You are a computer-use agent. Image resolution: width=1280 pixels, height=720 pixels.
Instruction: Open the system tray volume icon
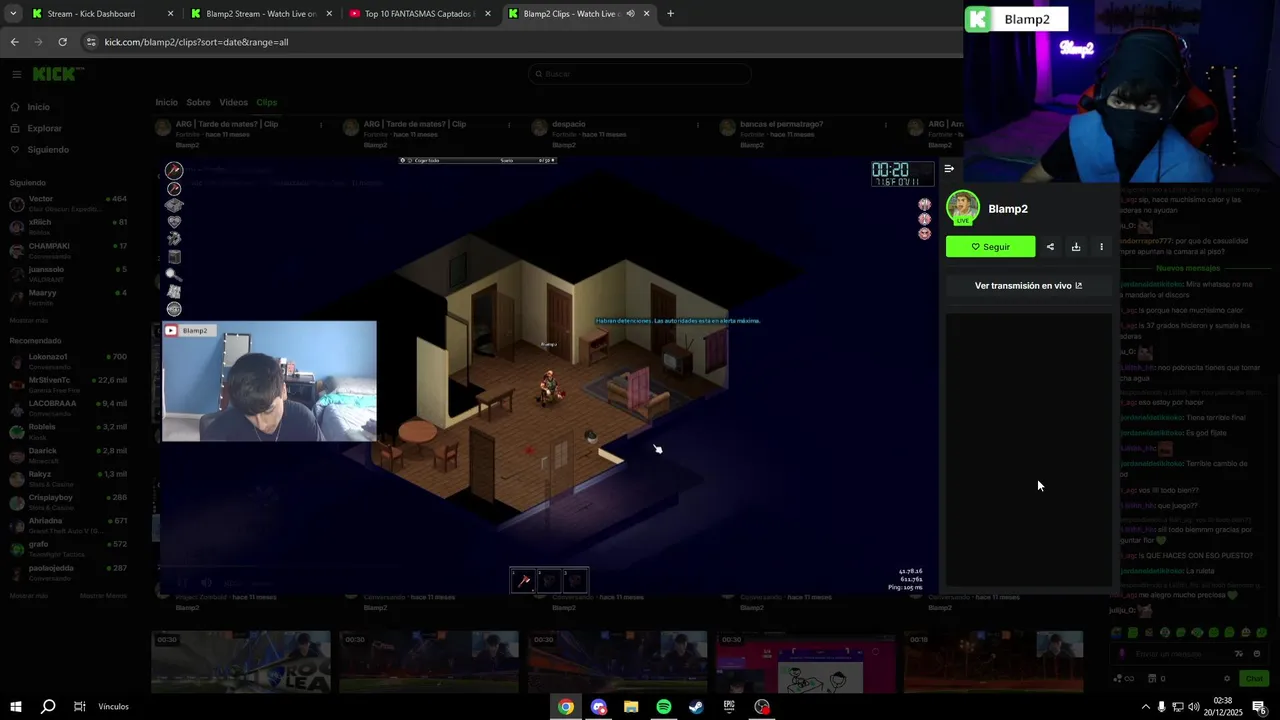coord(1194,707)
